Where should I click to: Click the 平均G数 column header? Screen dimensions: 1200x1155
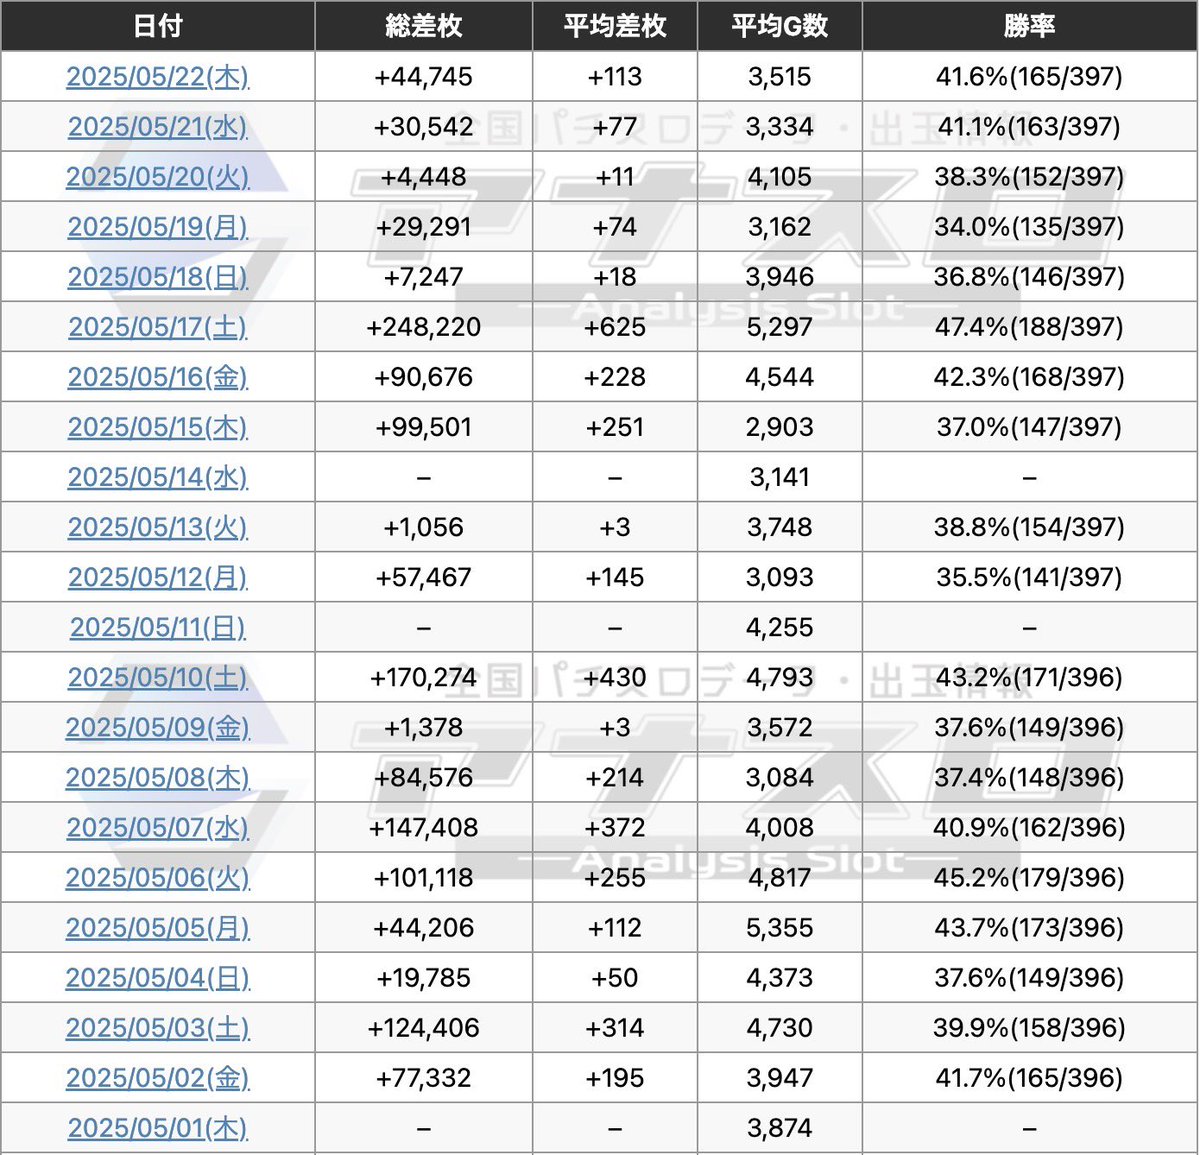click(780, 26)
